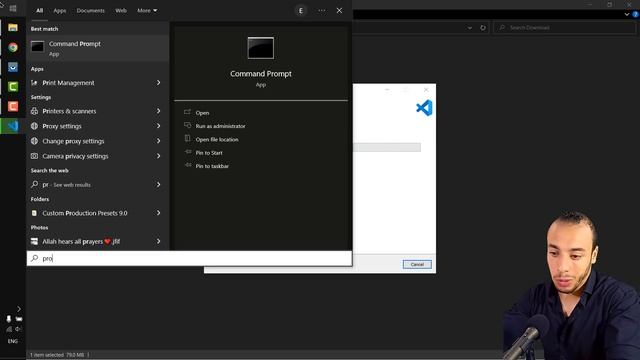Click the Change proxy settings globe icon
This screenshot has height=360, width=640.
34,141
